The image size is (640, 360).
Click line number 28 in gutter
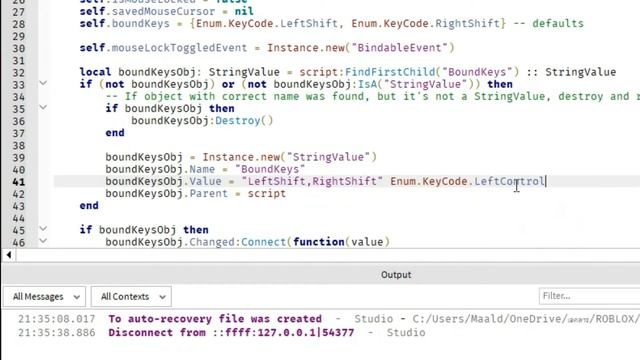18,24
